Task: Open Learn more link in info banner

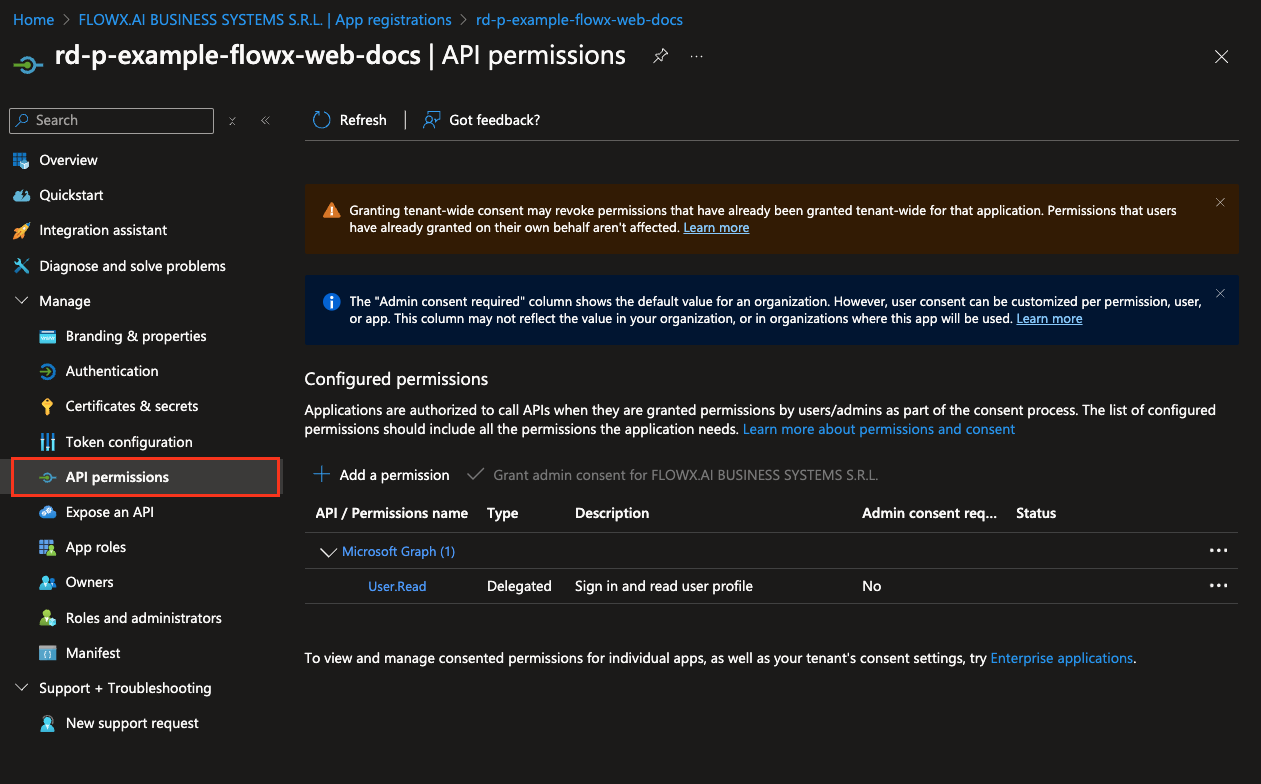Action: pos(1049,319)
